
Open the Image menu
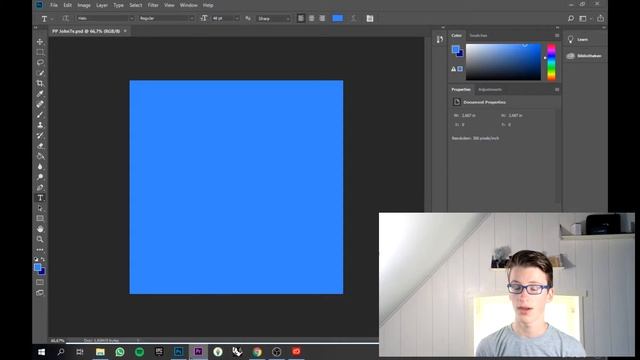[x=84, y=5]
